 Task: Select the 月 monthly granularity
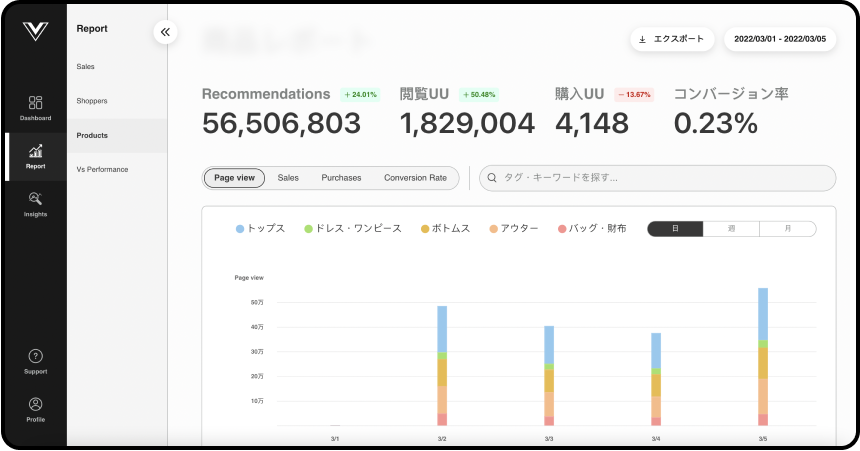click(788, 229)
